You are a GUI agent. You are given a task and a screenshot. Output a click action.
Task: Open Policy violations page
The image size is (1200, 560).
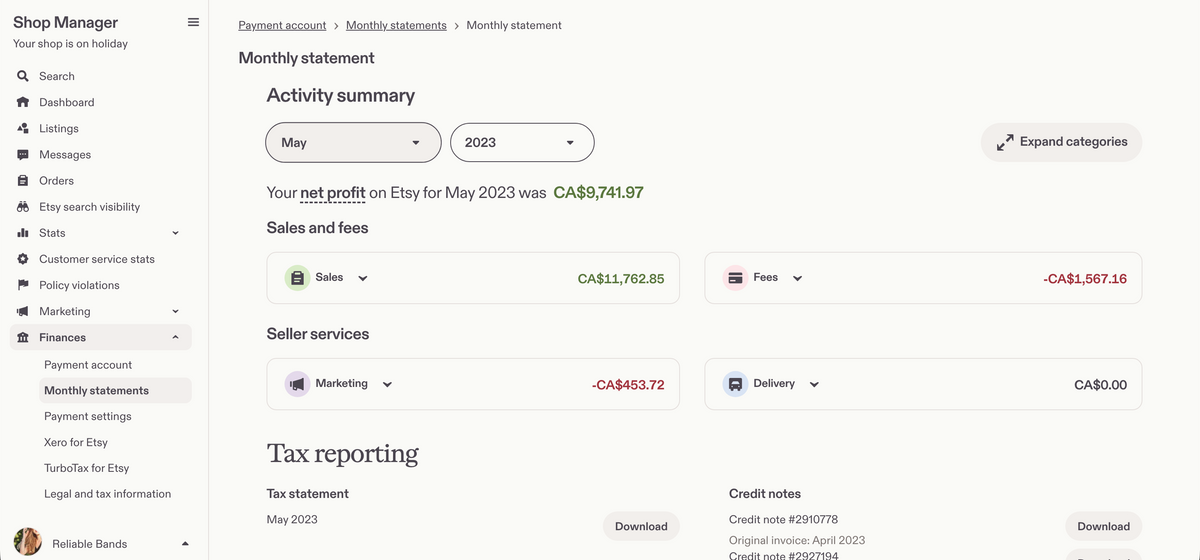click(x=79, y=285)
